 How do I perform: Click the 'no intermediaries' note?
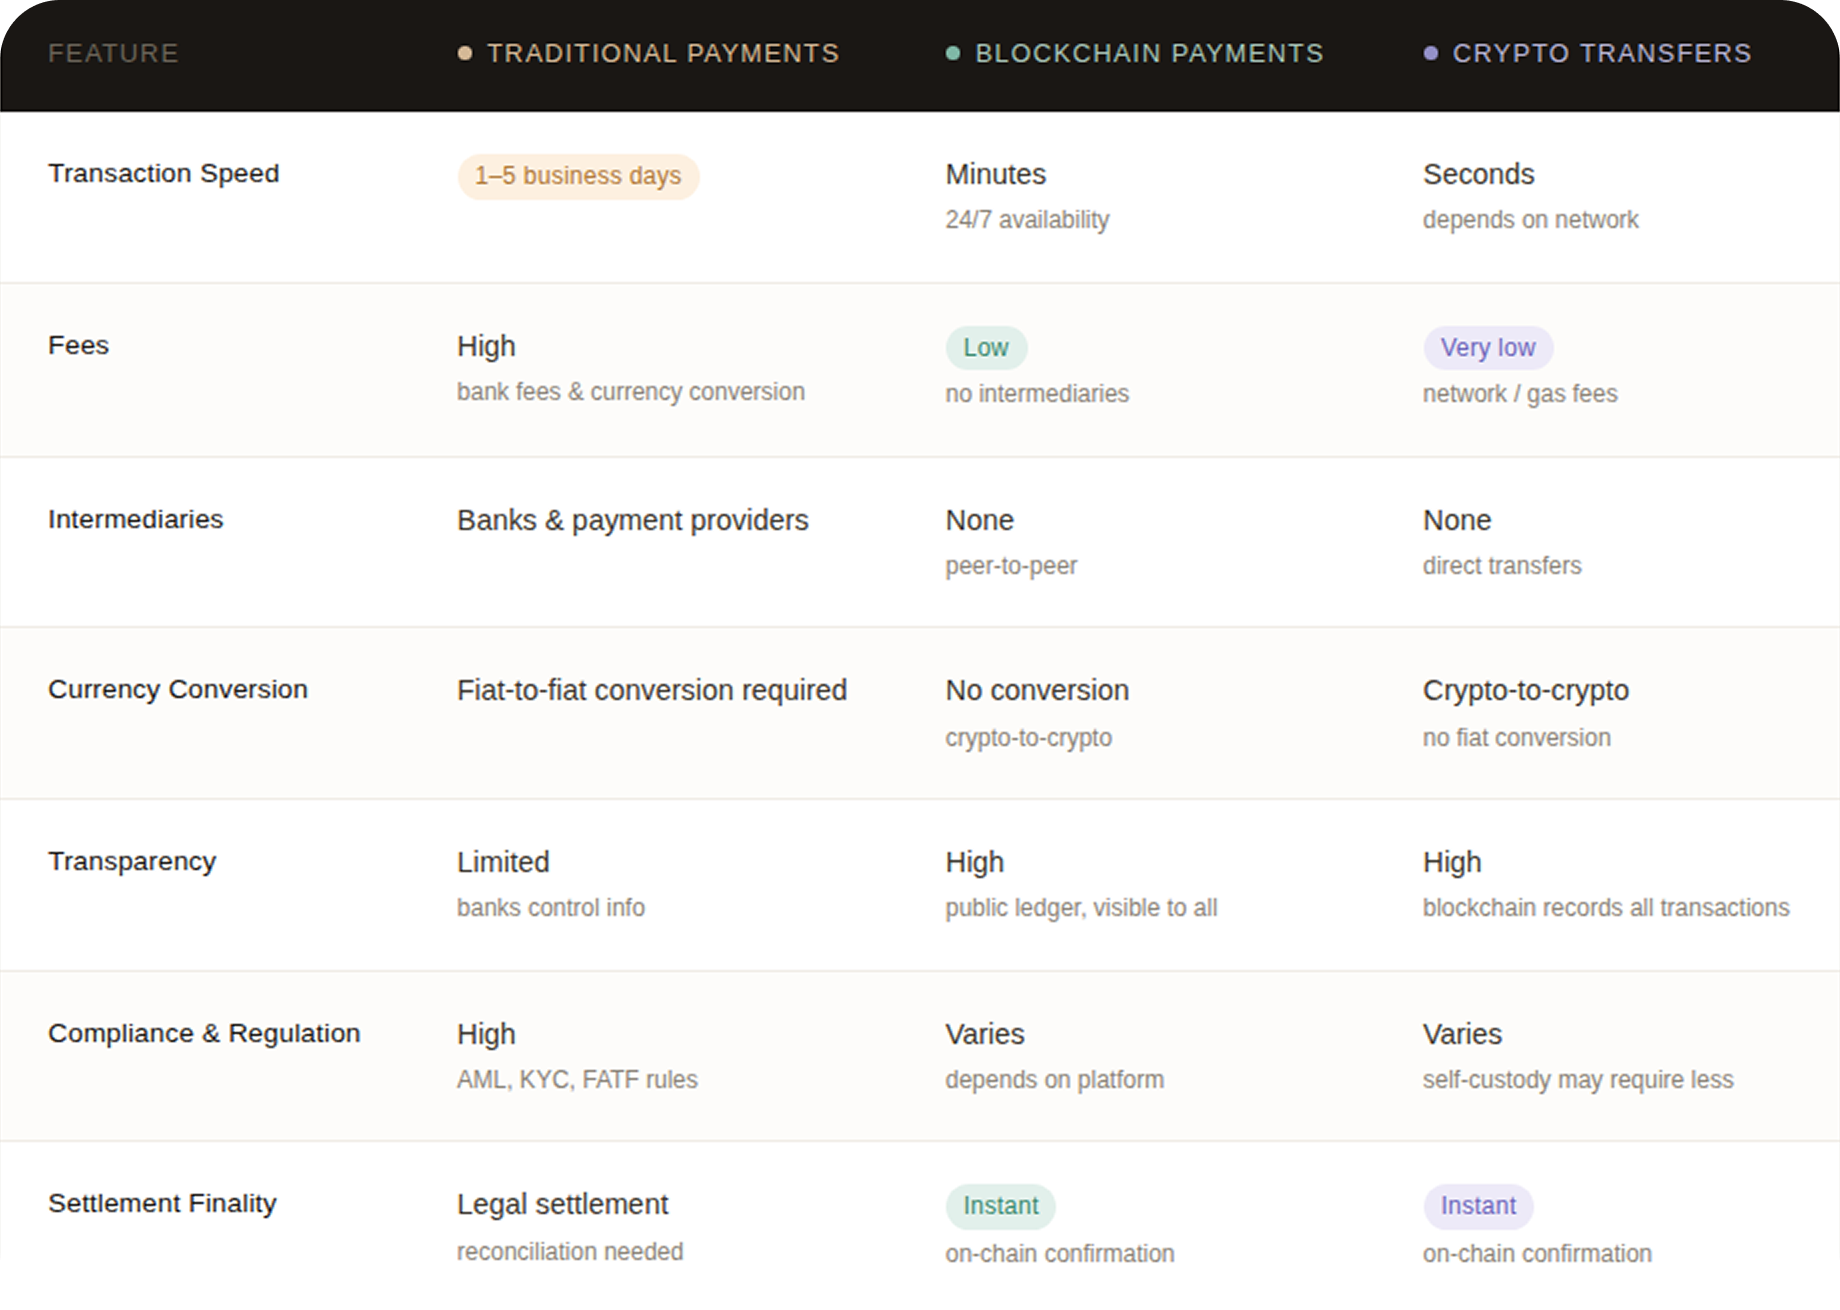pos(1037,394)
